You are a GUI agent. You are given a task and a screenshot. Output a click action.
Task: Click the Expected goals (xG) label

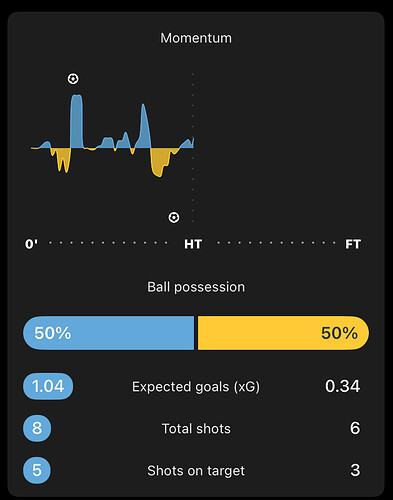(x=196, y=387)
